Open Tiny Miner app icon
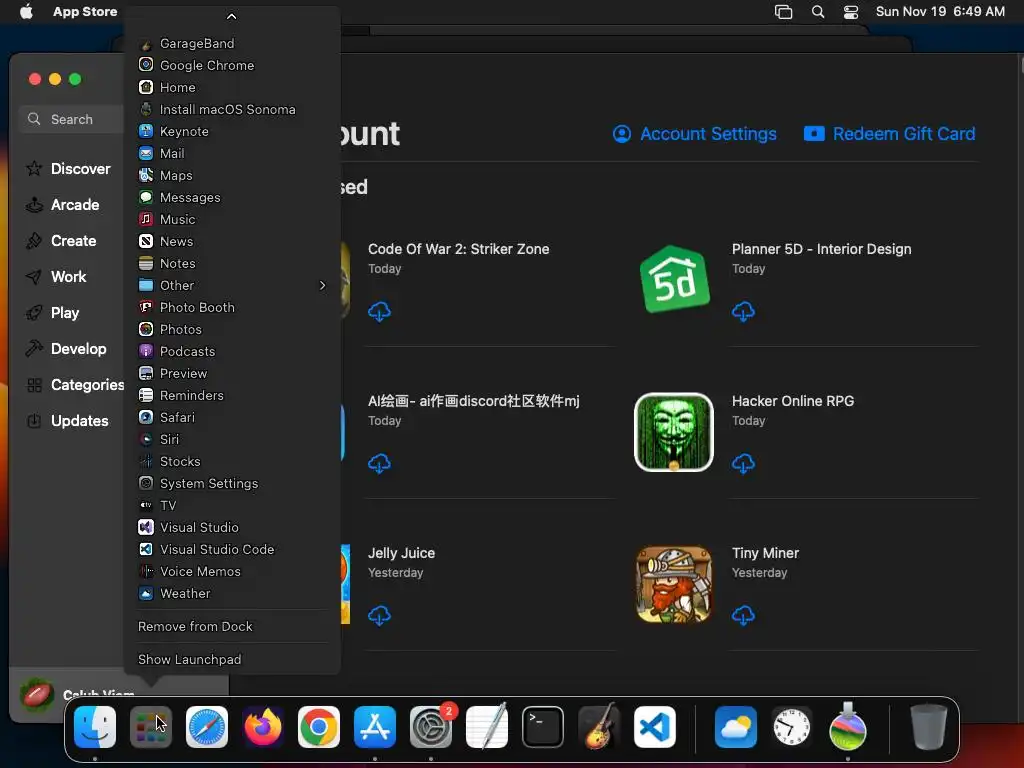The height and width of the screenshot is (768, 1024). (674, 584)
